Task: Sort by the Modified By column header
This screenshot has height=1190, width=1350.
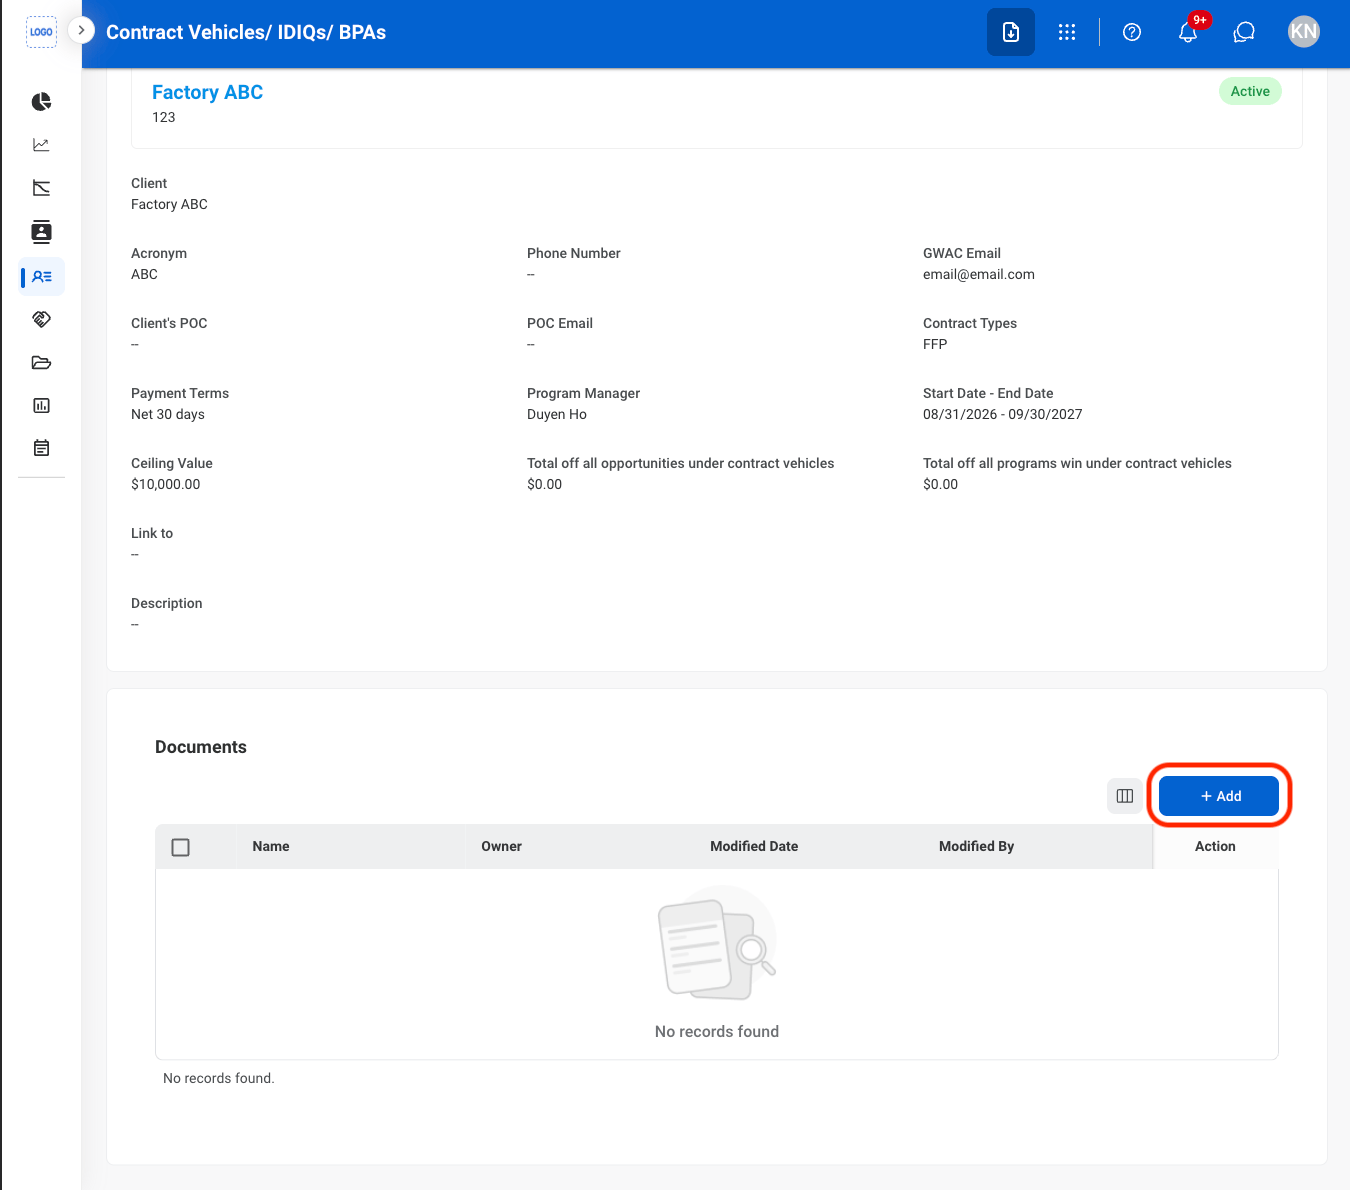Action: coord(976,846)
